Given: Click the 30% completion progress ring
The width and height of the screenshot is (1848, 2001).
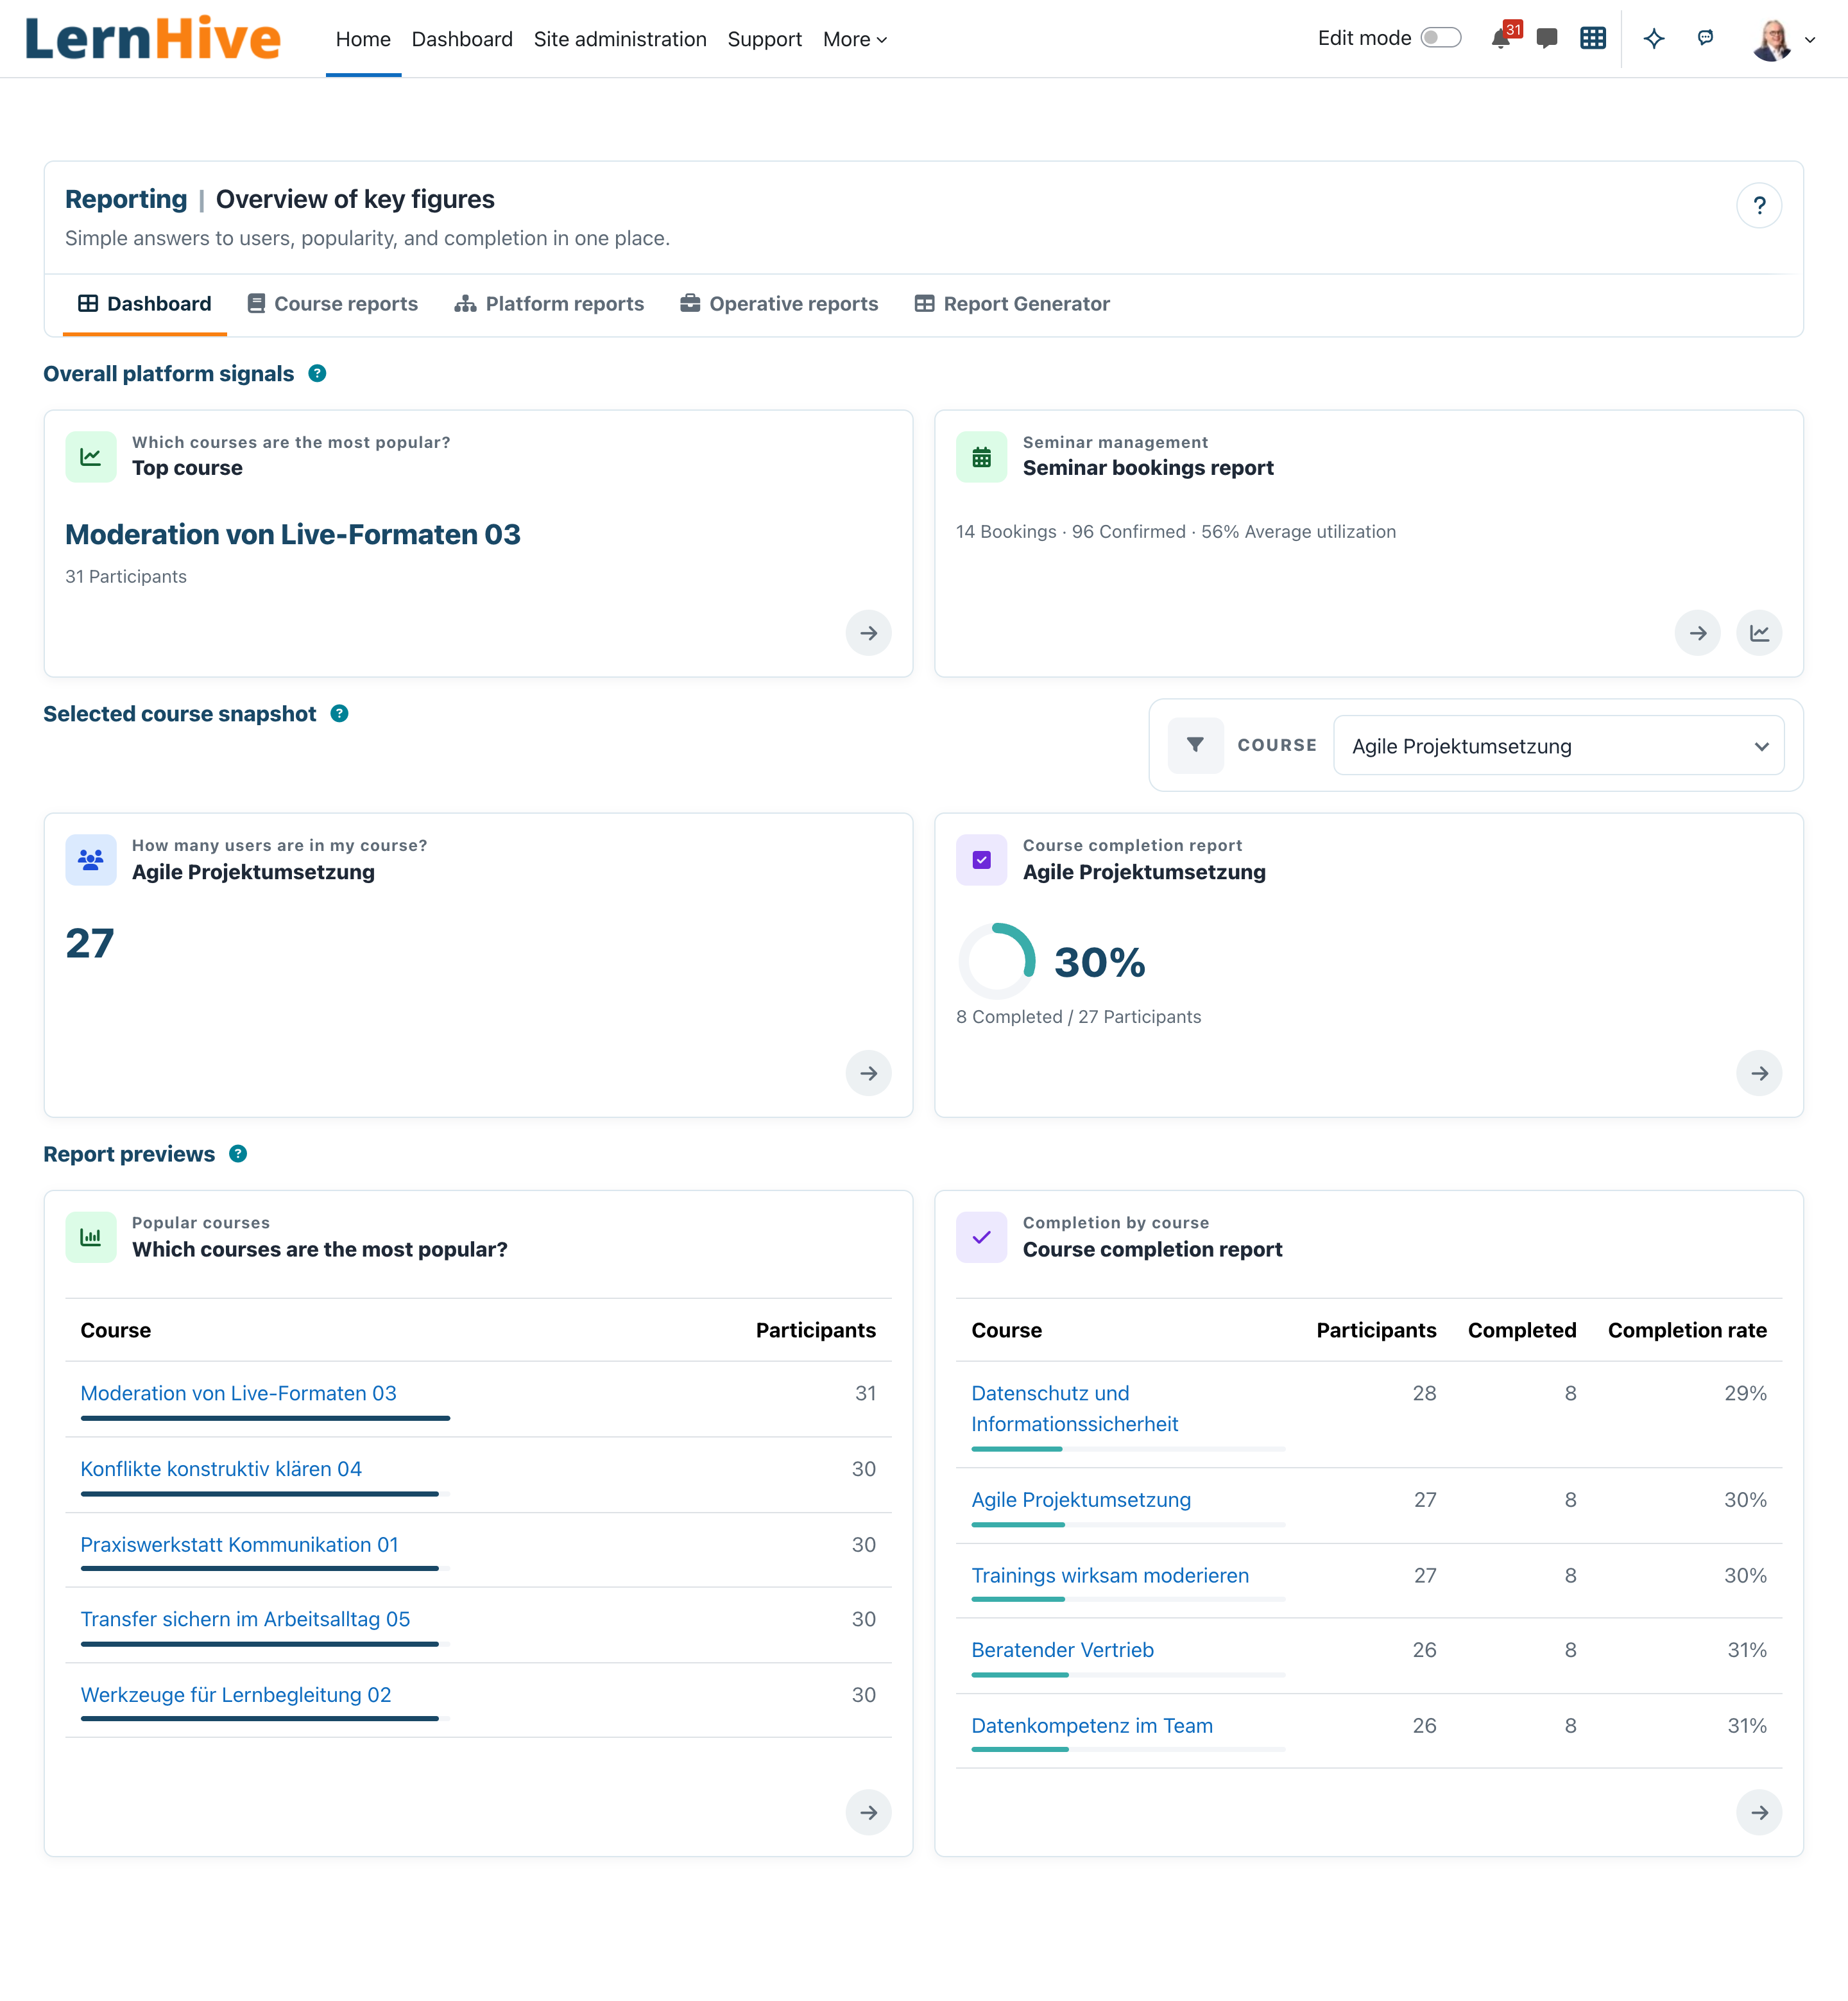Looking at the screenshot, I should [x=997, y=961].
